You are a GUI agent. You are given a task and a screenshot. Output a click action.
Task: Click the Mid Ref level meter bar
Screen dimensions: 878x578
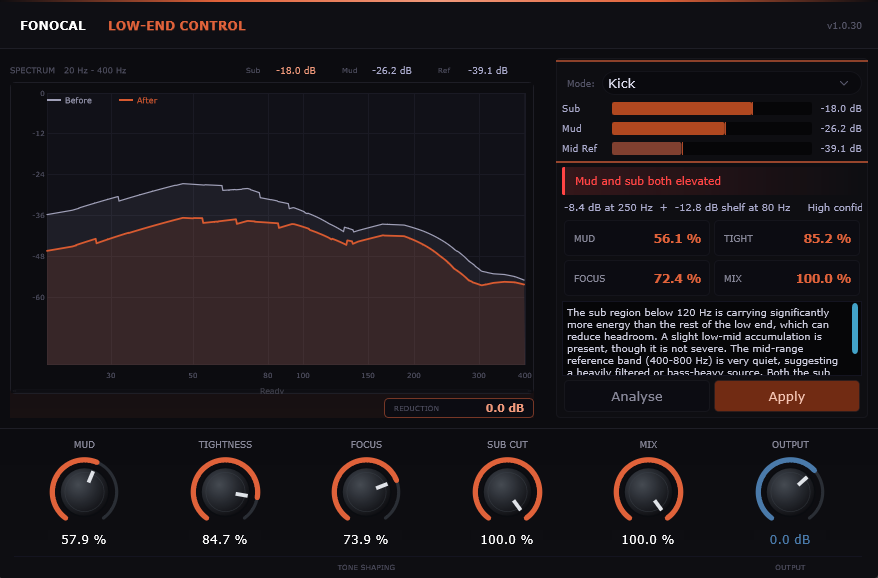(711, 148)
